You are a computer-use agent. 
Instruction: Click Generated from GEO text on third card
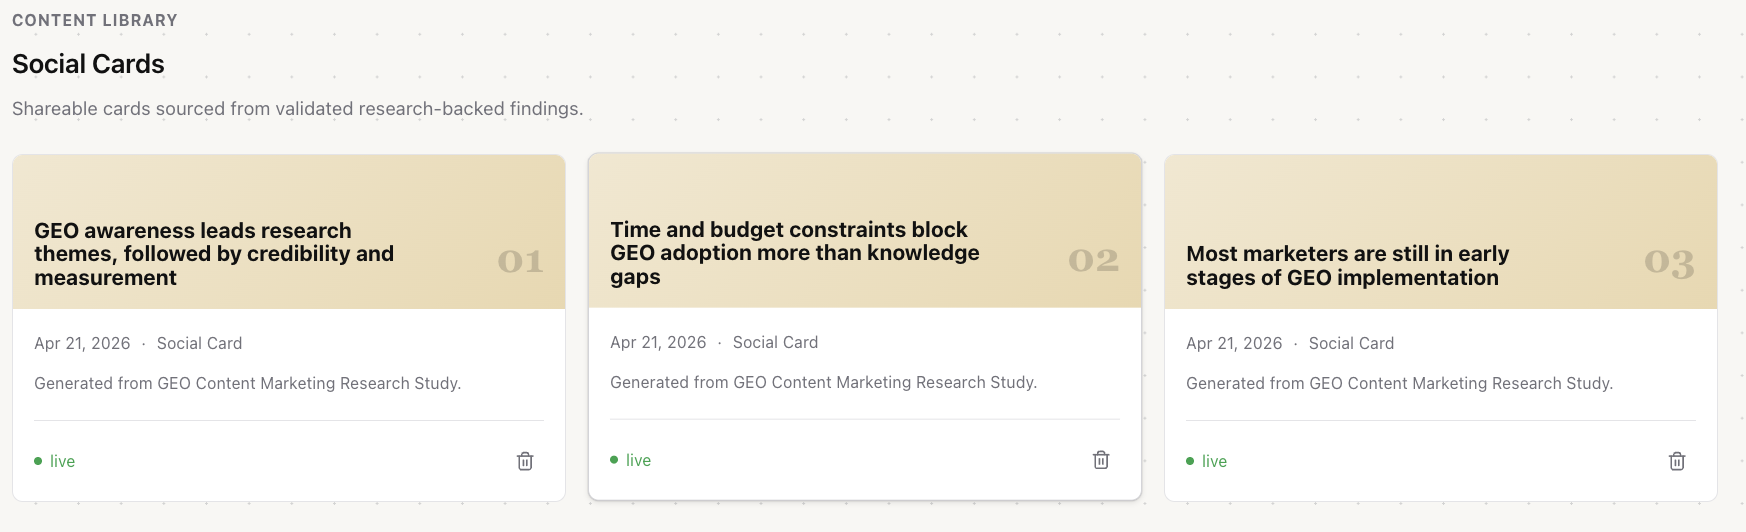coord(1399,383)
